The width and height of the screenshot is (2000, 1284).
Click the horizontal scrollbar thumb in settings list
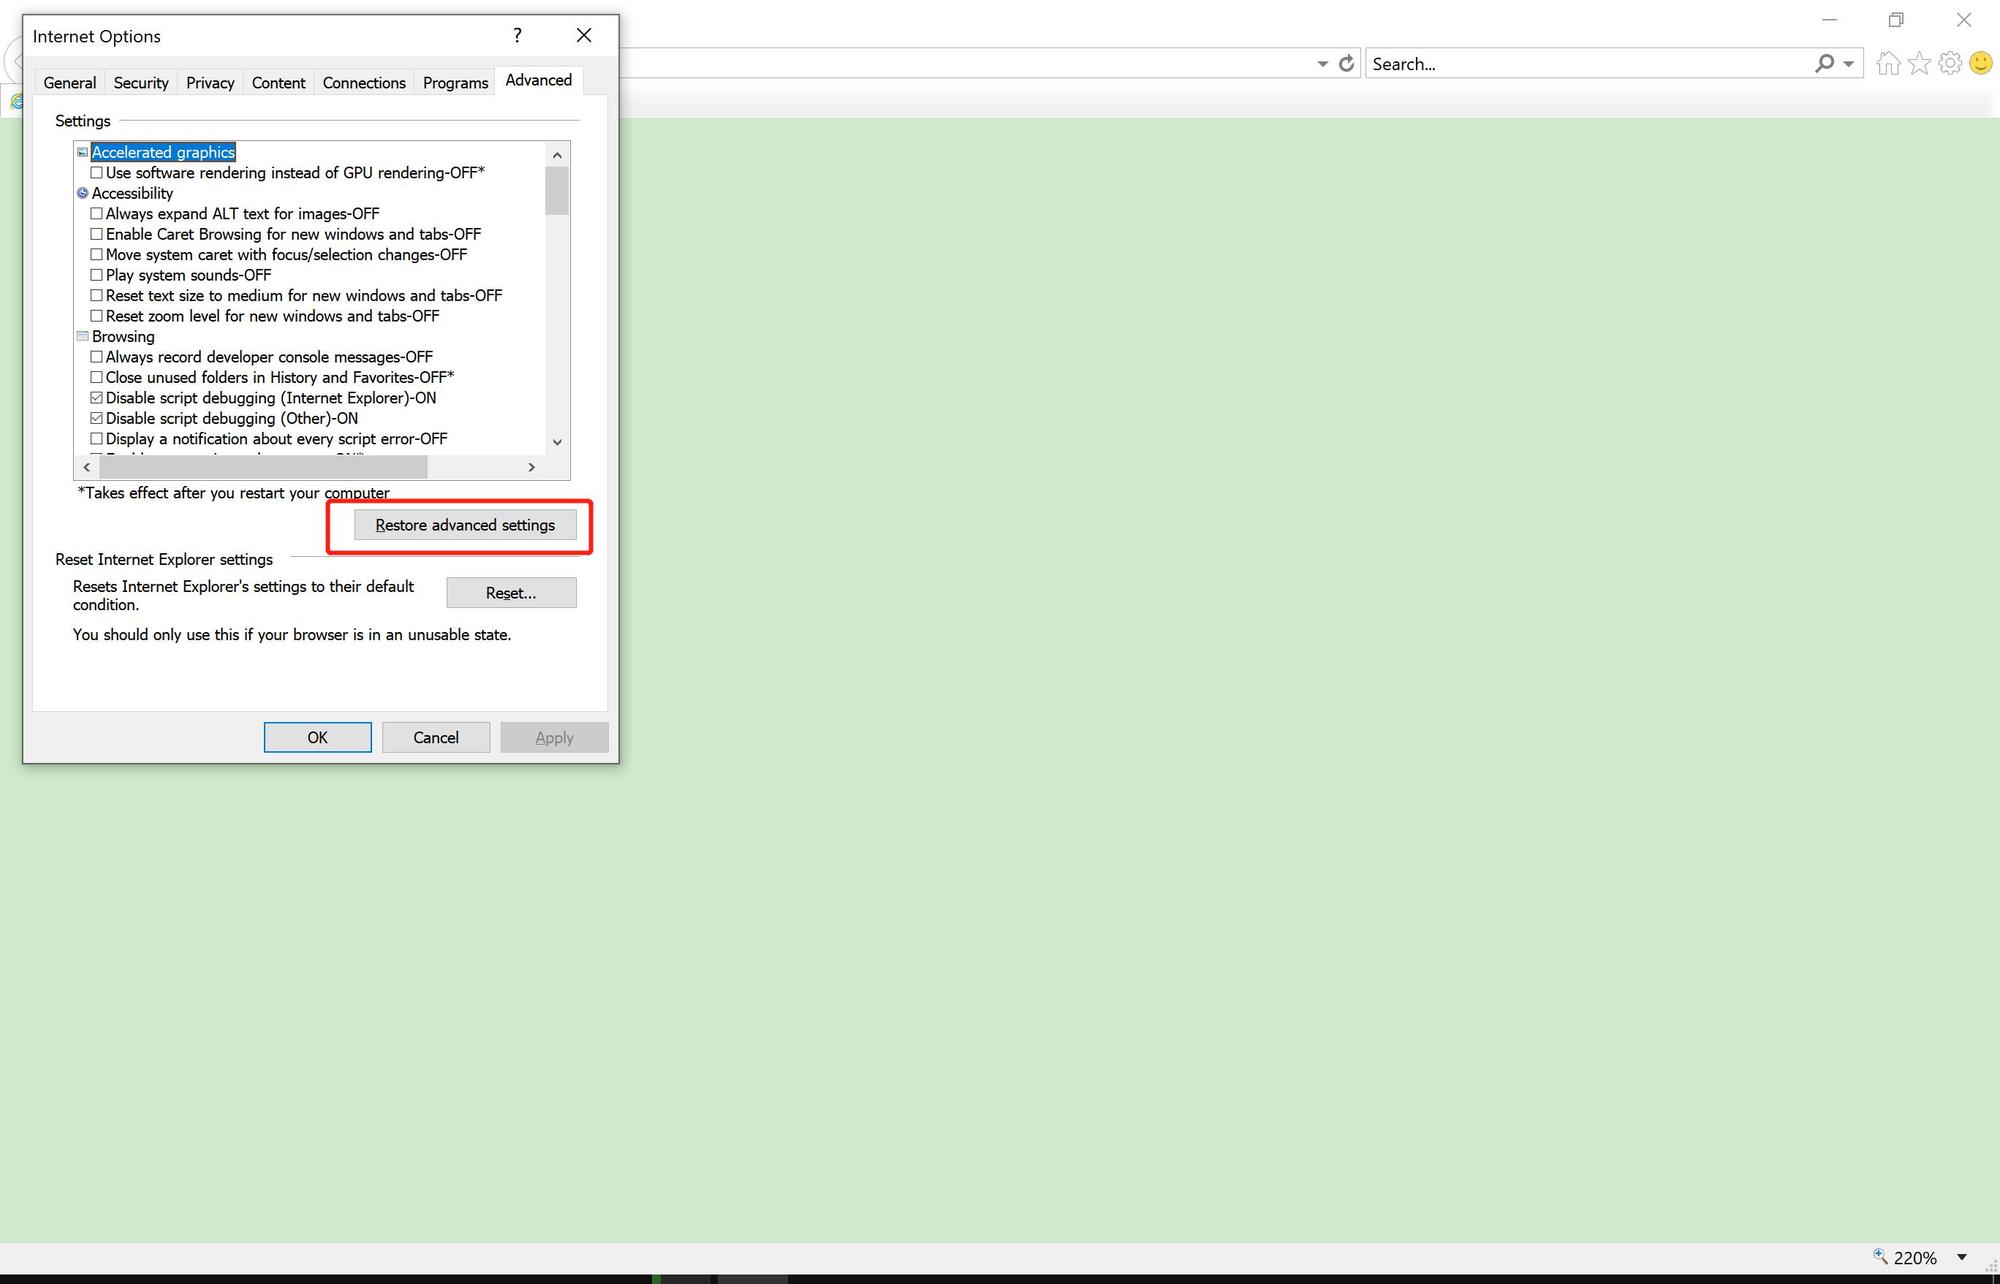pos(263,467)
